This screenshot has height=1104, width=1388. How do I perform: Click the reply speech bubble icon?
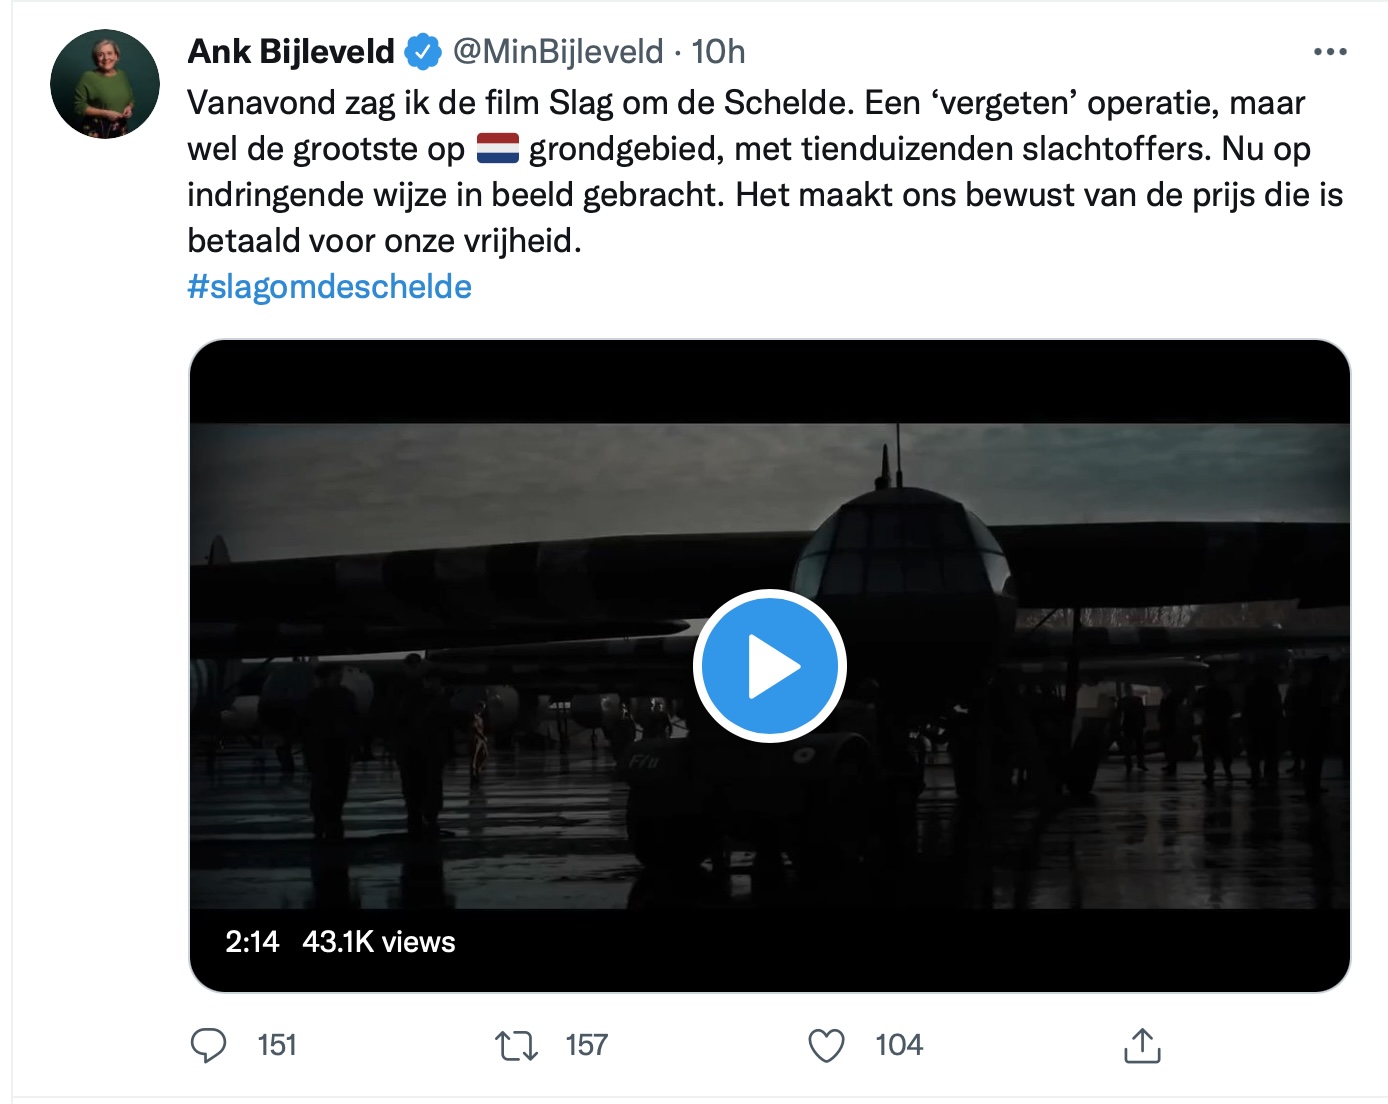pos(208,1045)
